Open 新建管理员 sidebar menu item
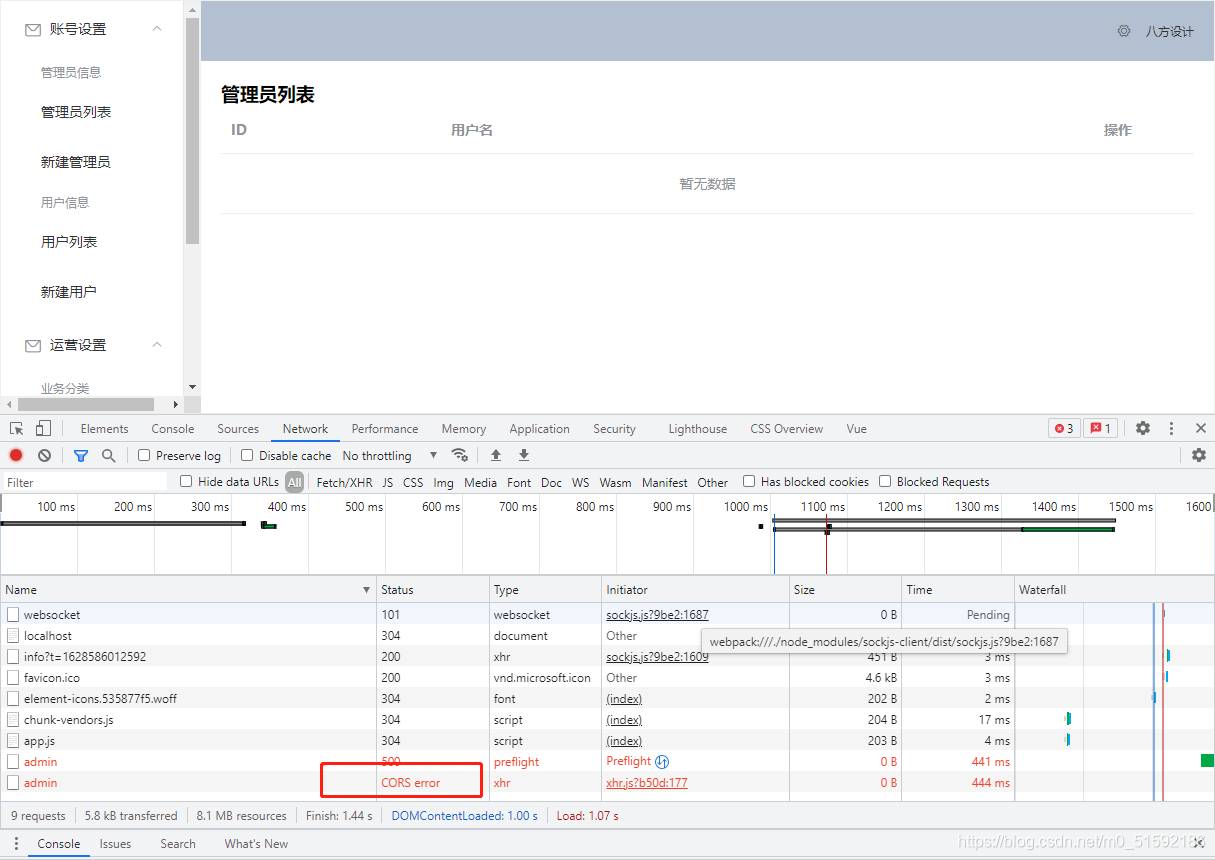1215x860 pixels. (x=76, y=162)
